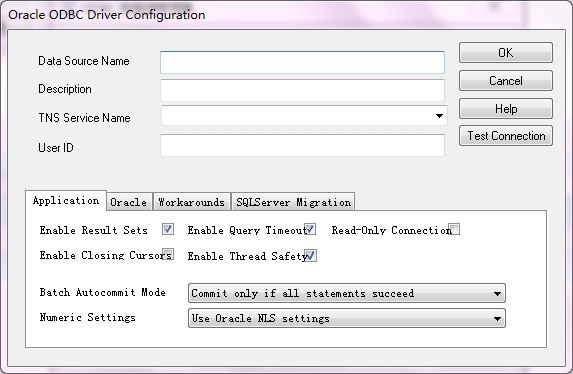Toggle the Enable Result Sets checkbox

[x=168, y=229]
